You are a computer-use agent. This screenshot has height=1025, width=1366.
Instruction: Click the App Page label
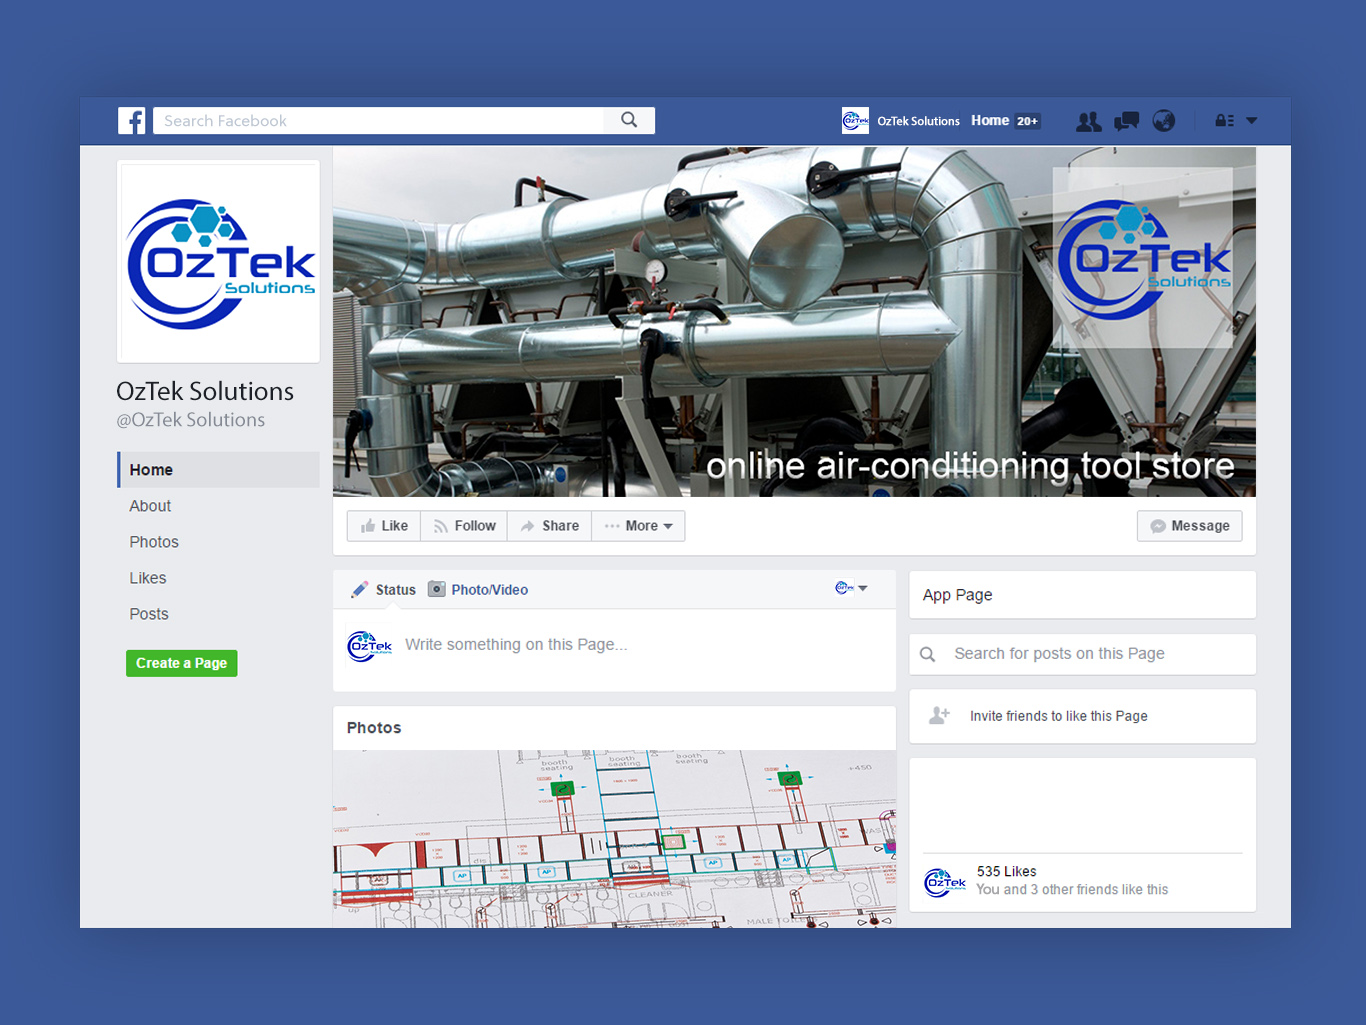(x=958, y=595)
